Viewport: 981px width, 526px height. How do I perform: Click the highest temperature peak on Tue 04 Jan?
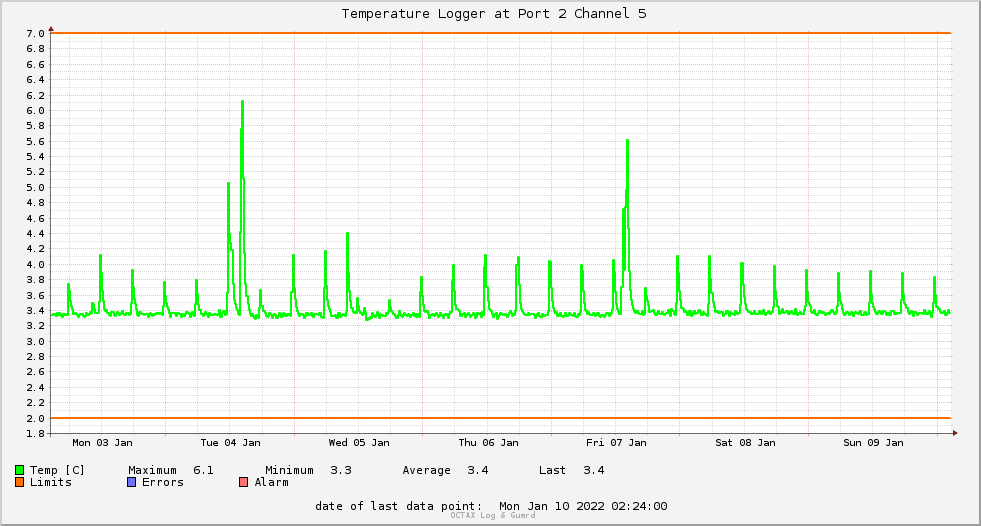[x=242, y=103]
